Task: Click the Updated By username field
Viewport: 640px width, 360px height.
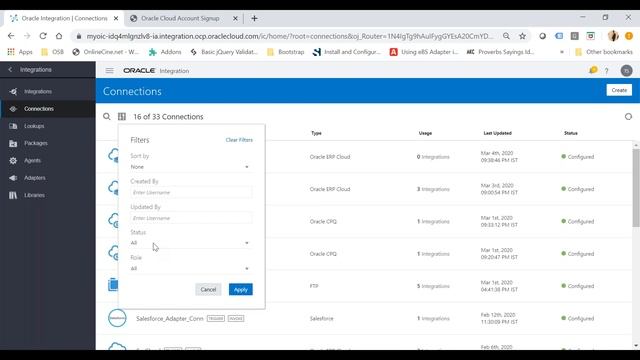Action: tap(191, 218)
